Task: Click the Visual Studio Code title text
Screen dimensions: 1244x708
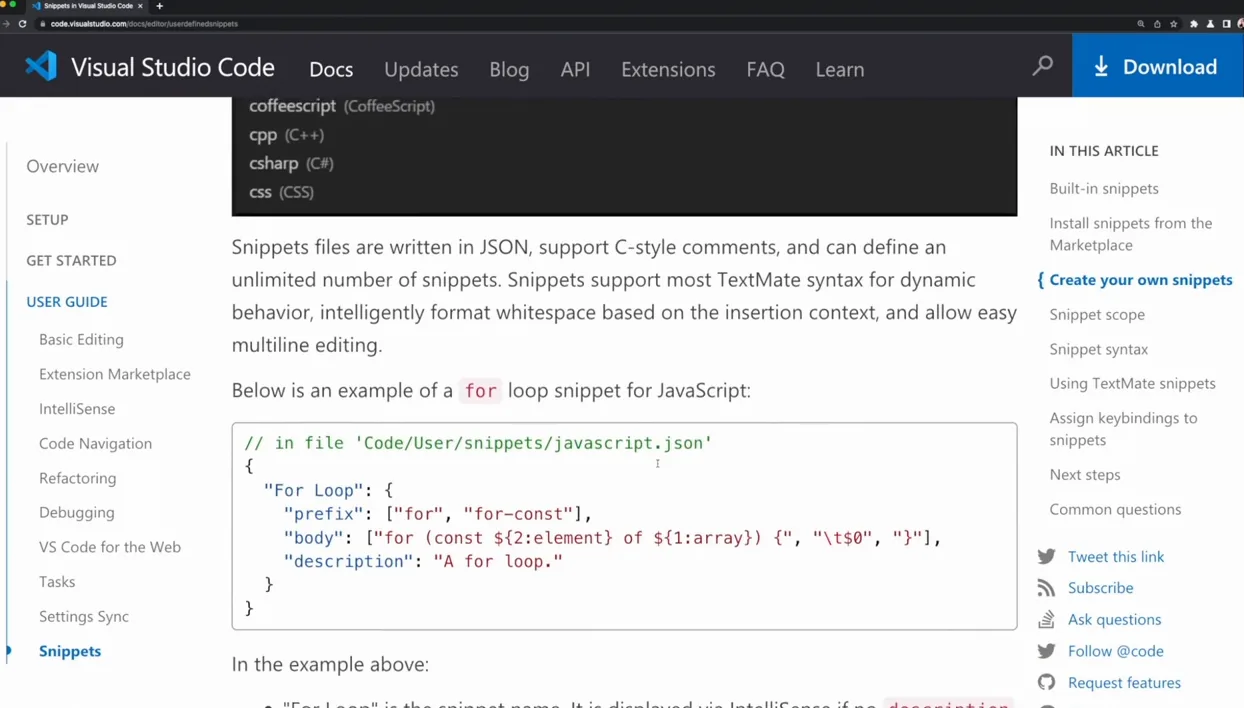Action: [x=172, y=67]
